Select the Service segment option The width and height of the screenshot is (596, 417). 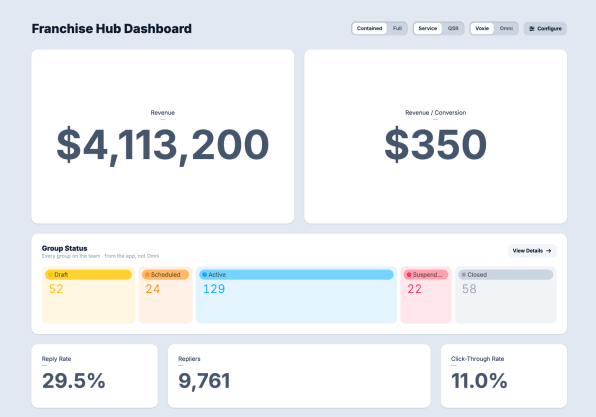coord(428,29)
